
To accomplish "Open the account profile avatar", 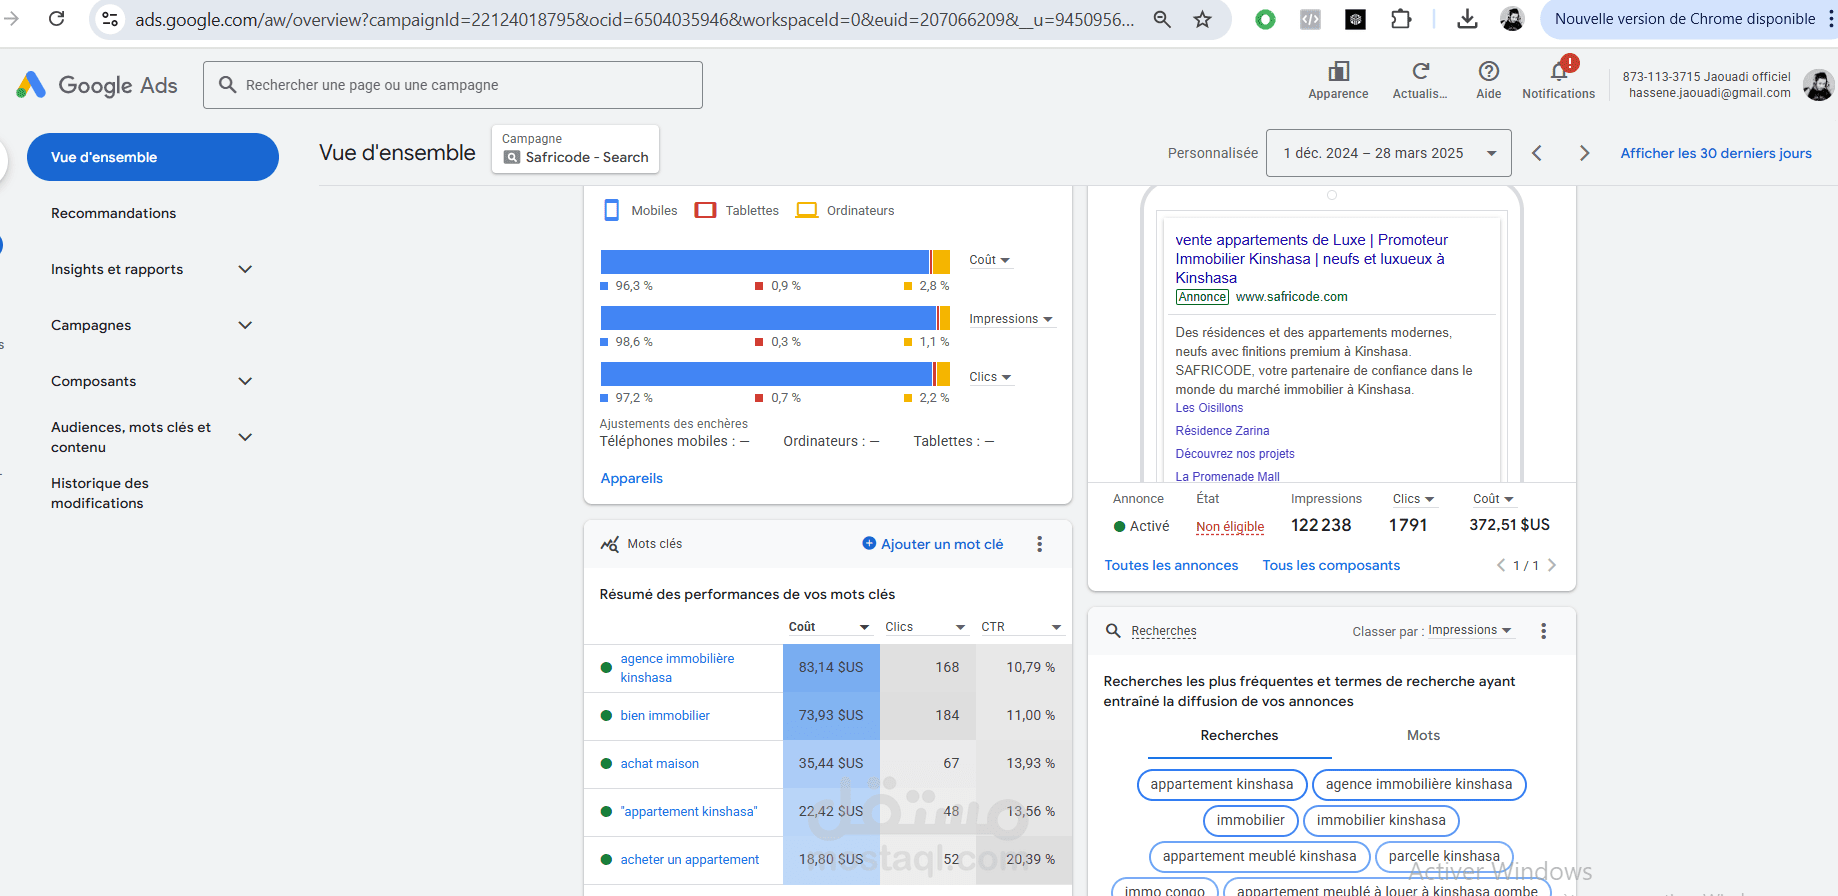I will coord(1818,85).
